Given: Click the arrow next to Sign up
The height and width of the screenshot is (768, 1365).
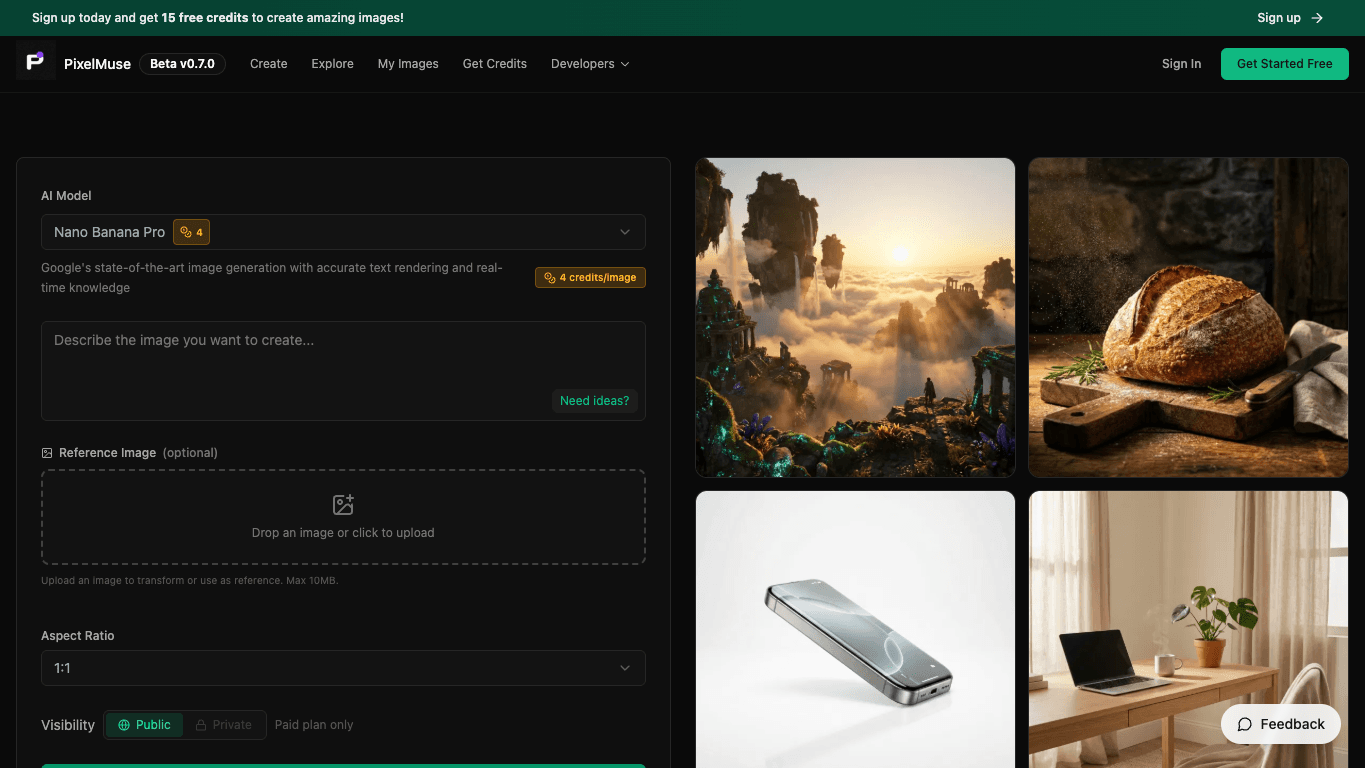Looking at the screenshot, I should click(1317, 18).
